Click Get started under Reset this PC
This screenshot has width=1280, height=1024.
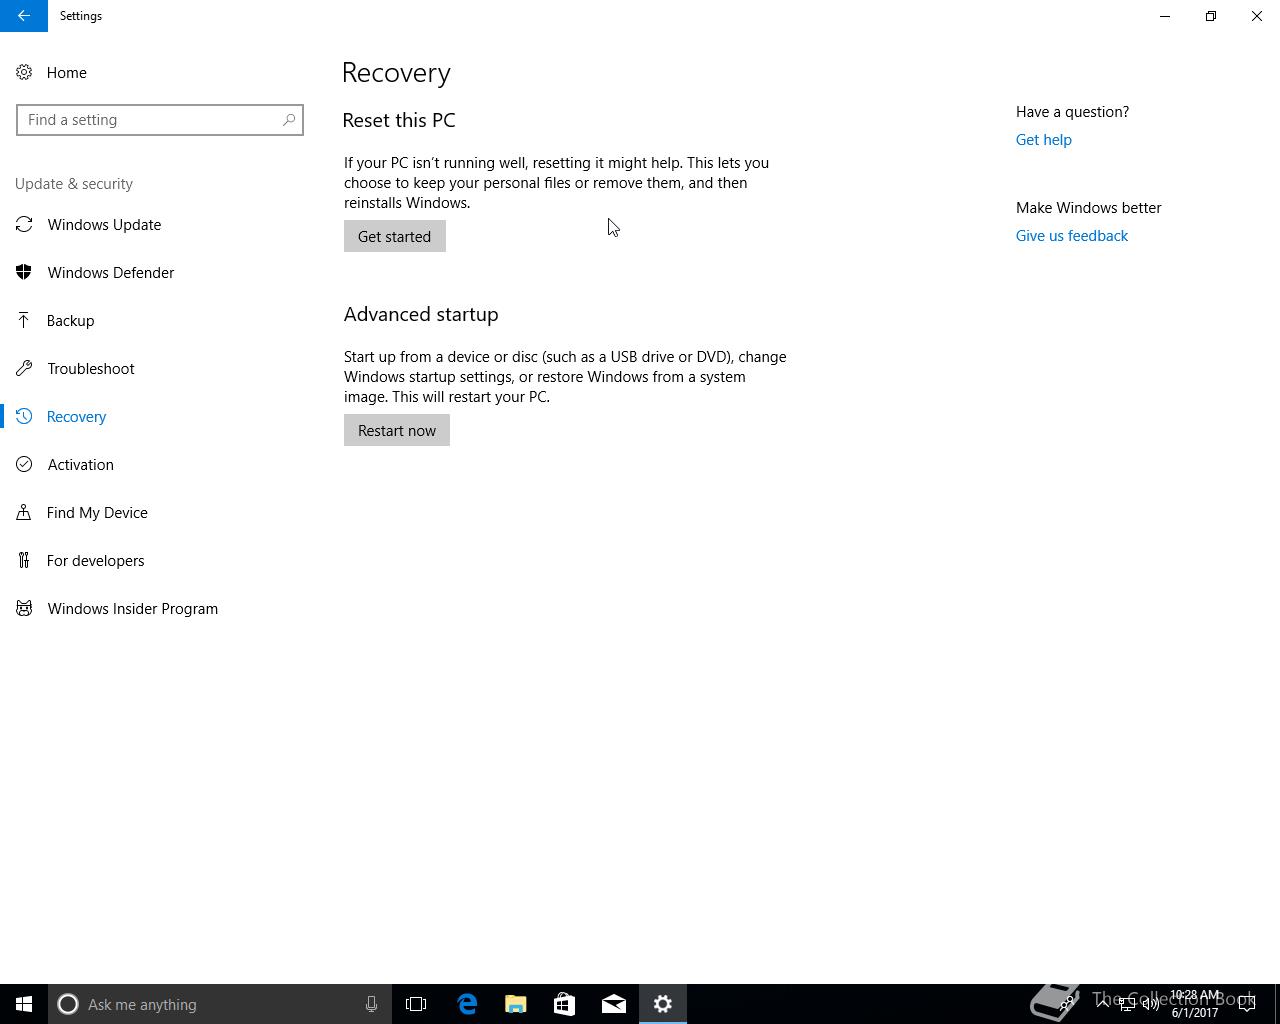point(395,236)
